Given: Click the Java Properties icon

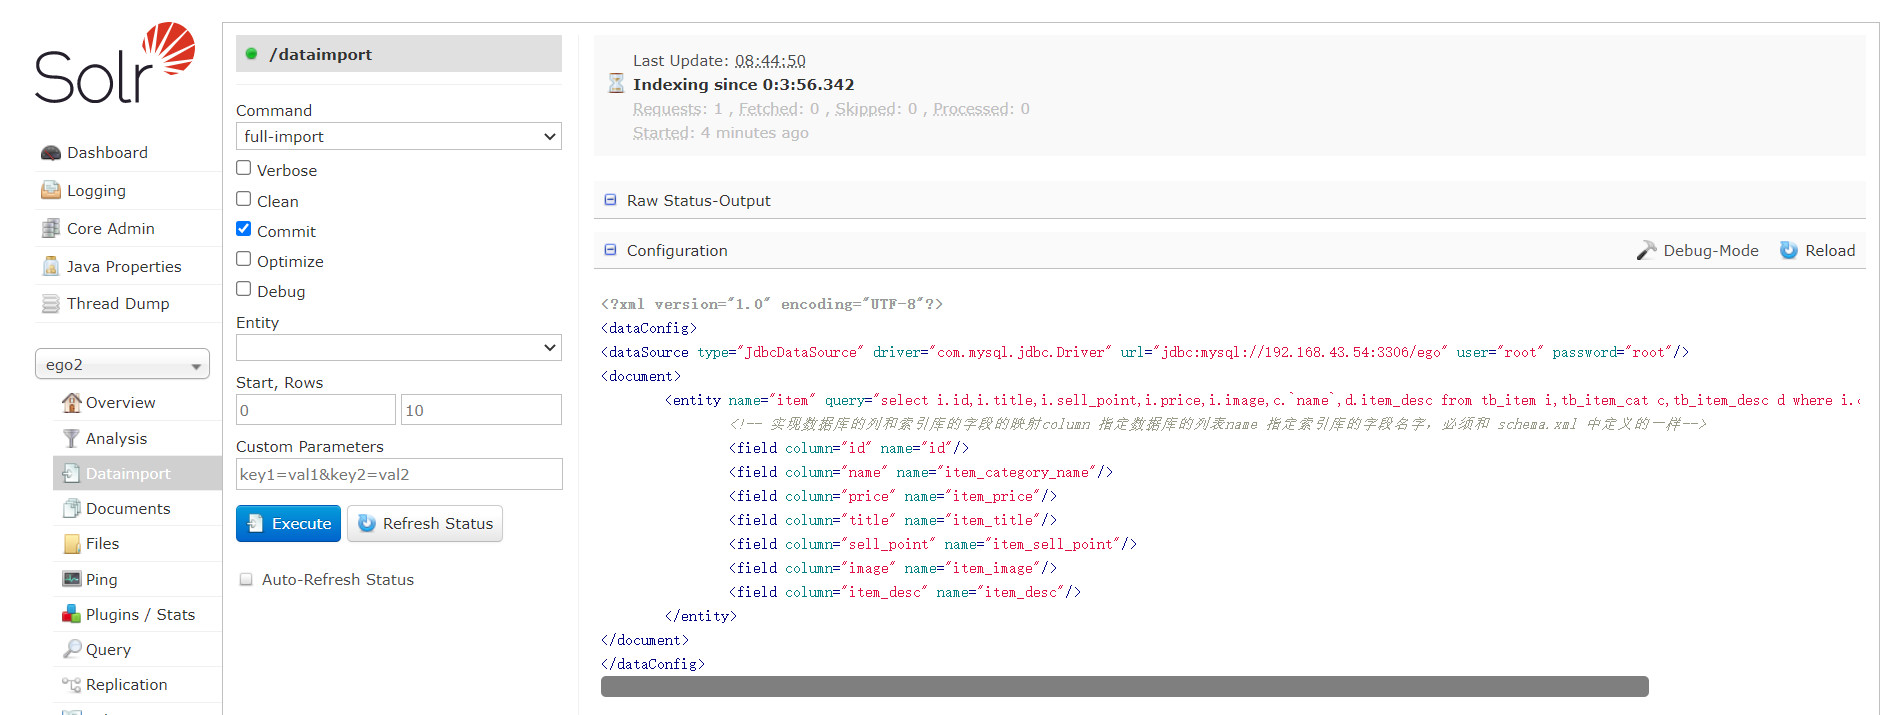Looking at the screenshot, I should [51, 266].
